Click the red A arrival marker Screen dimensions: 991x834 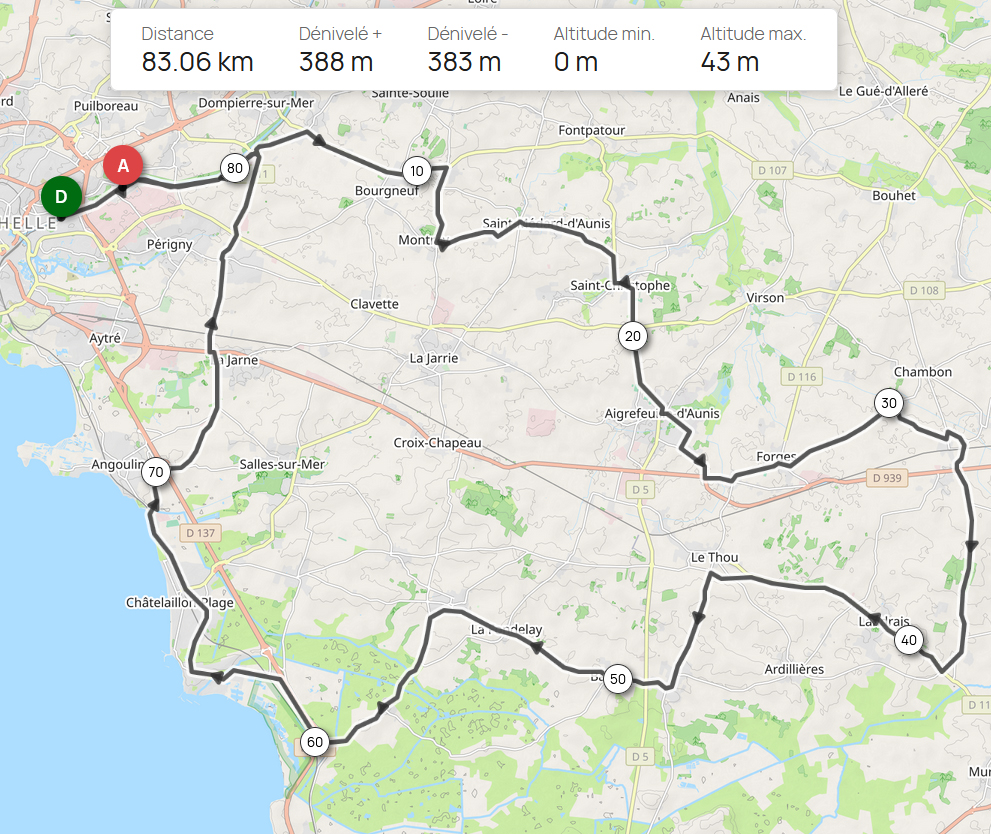(x=123, y=166)
